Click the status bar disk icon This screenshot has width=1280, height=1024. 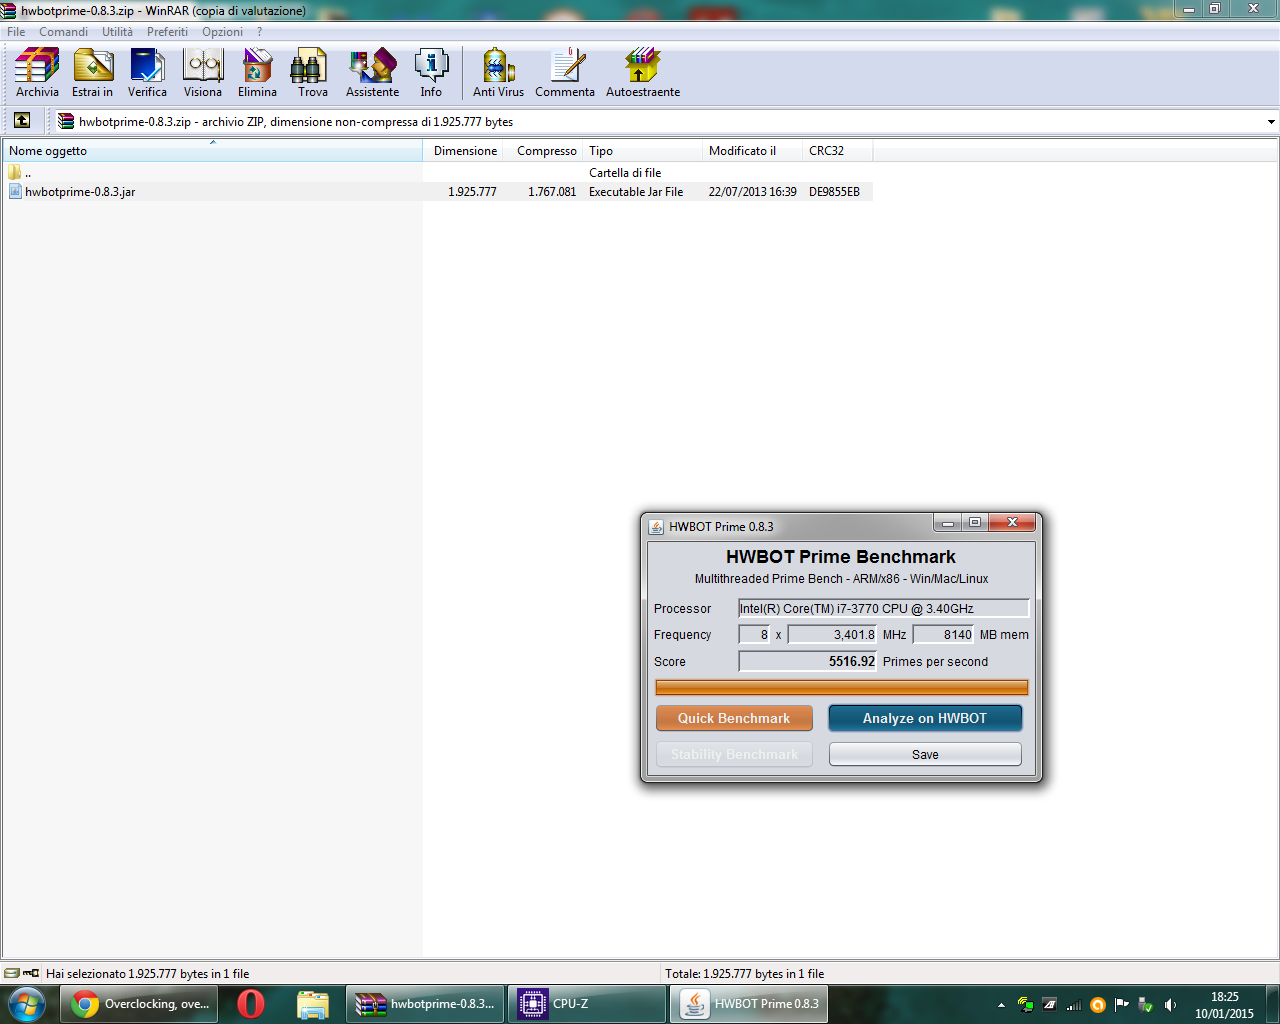[11, 973]
